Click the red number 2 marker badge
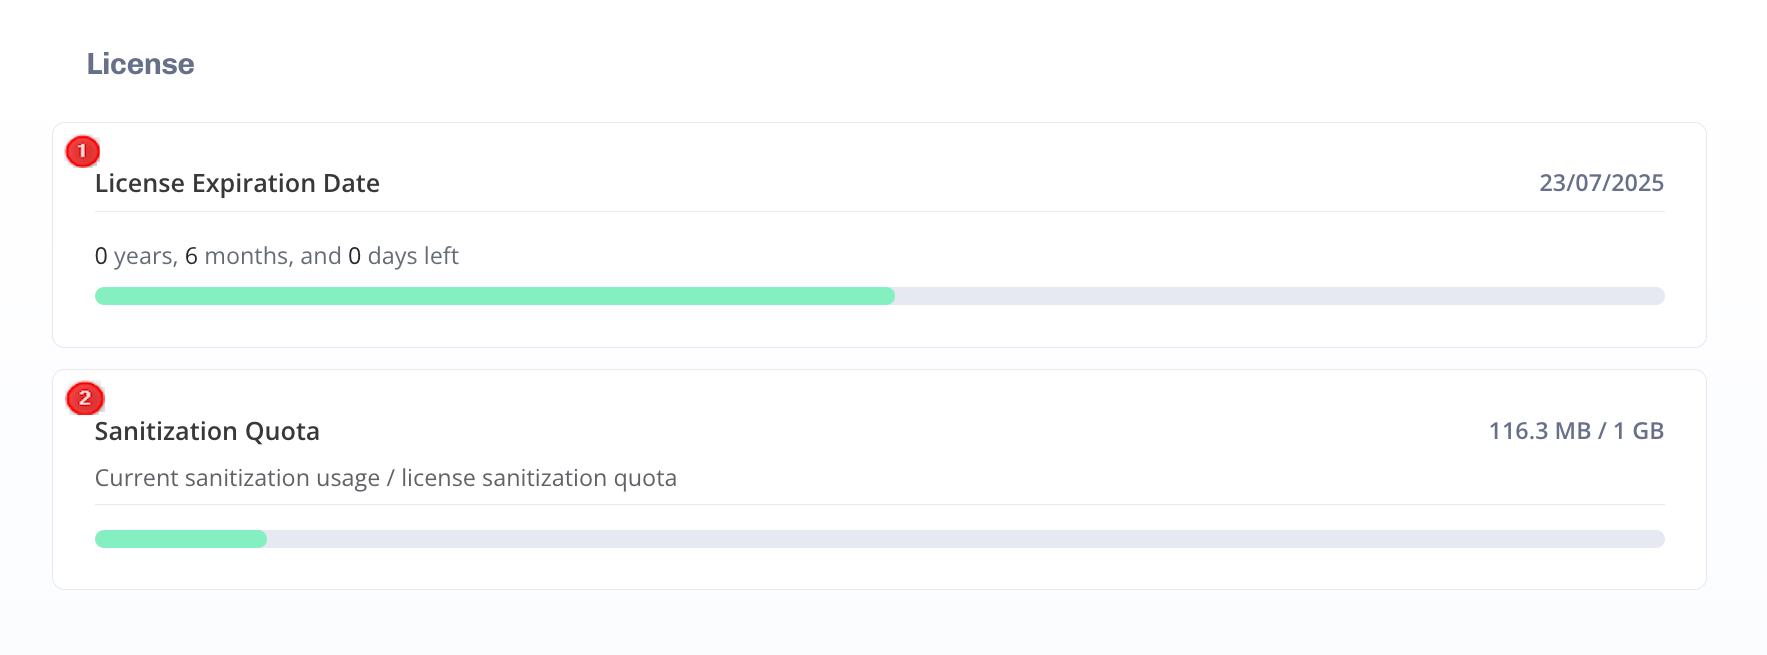The width and height of the screenshot is (1767, 655). tap(85, 398)
